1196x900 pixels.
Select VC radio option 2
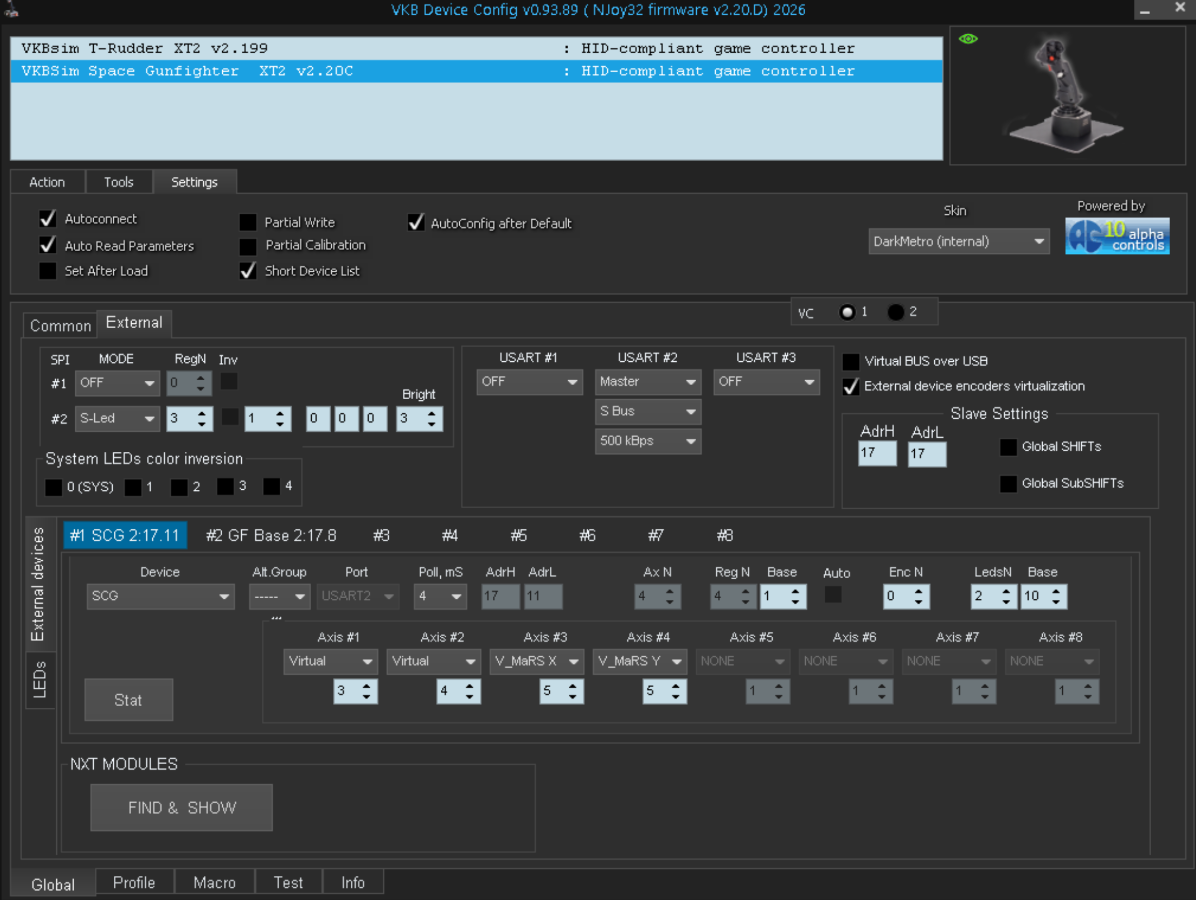point(896,312)
